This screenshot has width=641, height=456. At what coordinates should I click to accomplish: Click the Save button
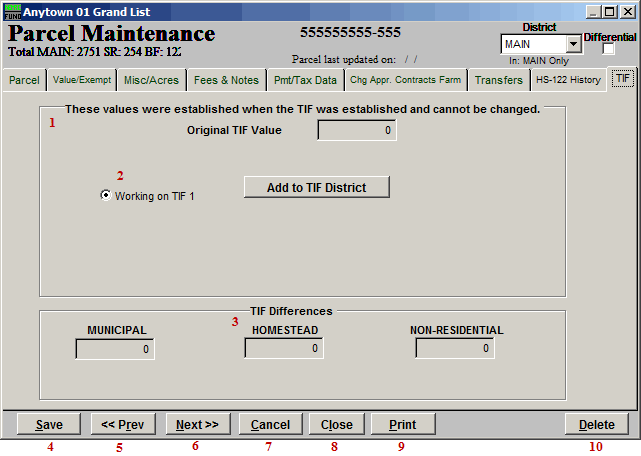point(49,425)
